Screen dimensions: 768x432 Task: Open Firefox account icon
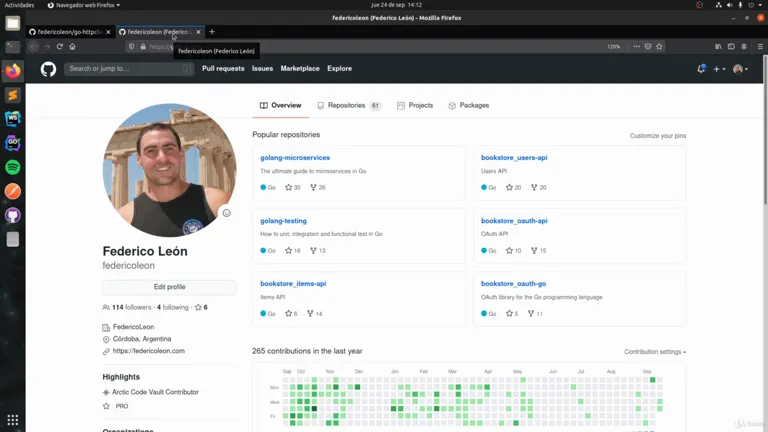pyautogui.click(x=744, y=47)
